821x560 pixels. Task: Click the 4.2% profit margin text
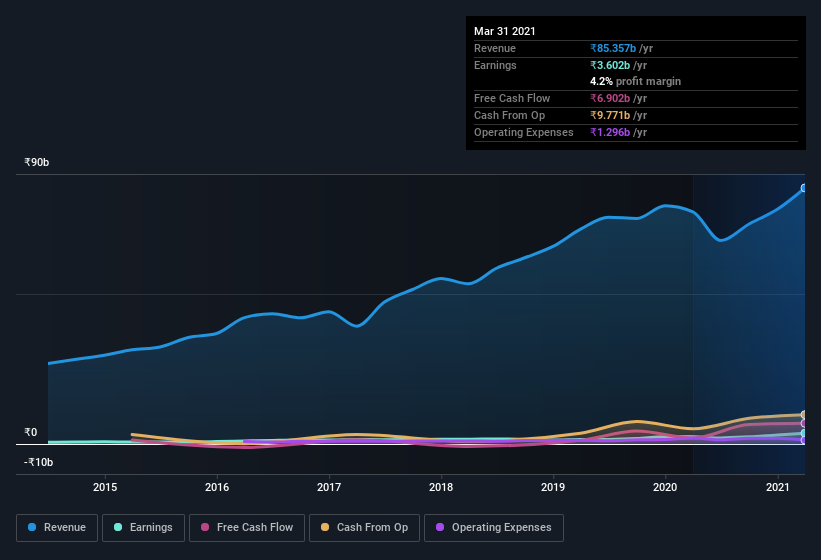click(636, 81)
